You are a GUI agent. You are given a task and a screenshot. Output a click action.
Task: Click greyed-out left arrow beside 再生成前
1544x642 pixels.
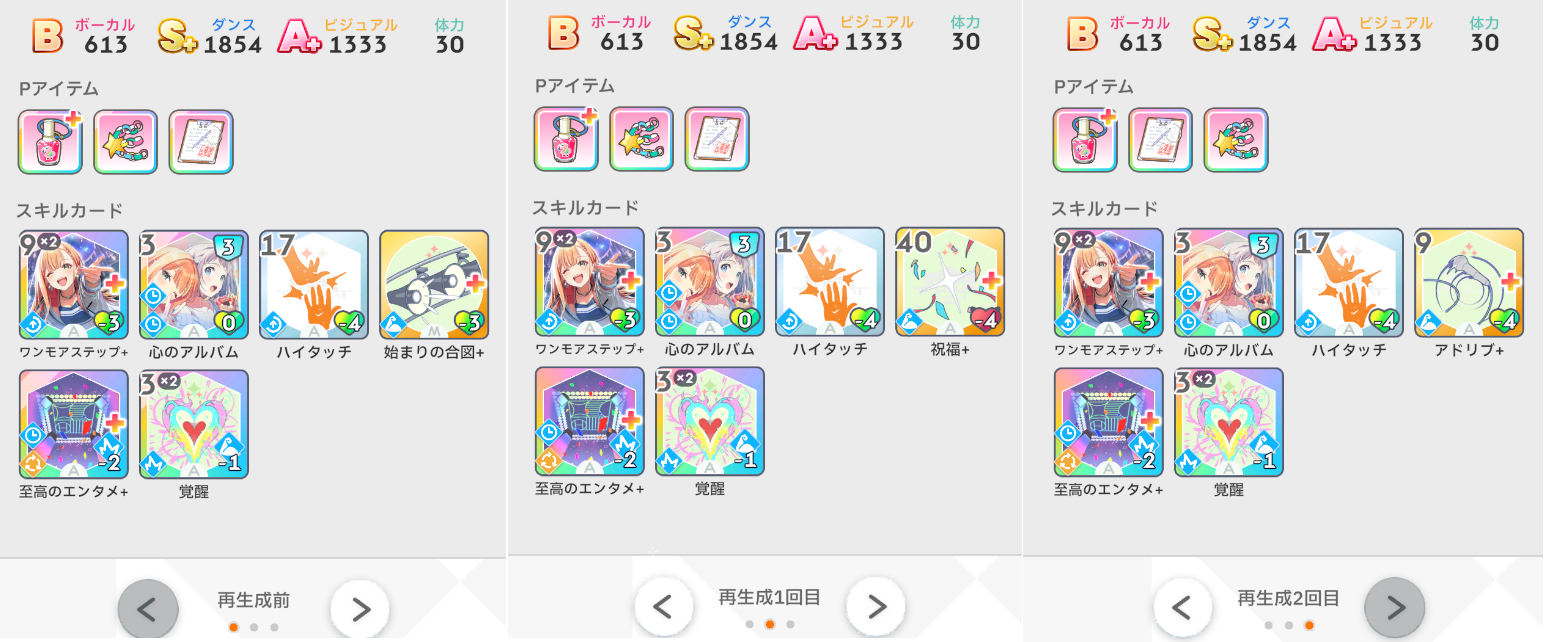tap(148, 608)
